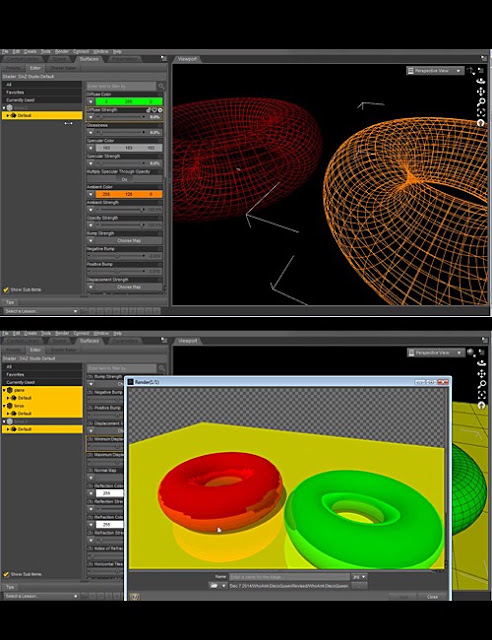Click the orange Ambient Color swatch
This screenshot has height=640, width=492.
click(129, 195)
